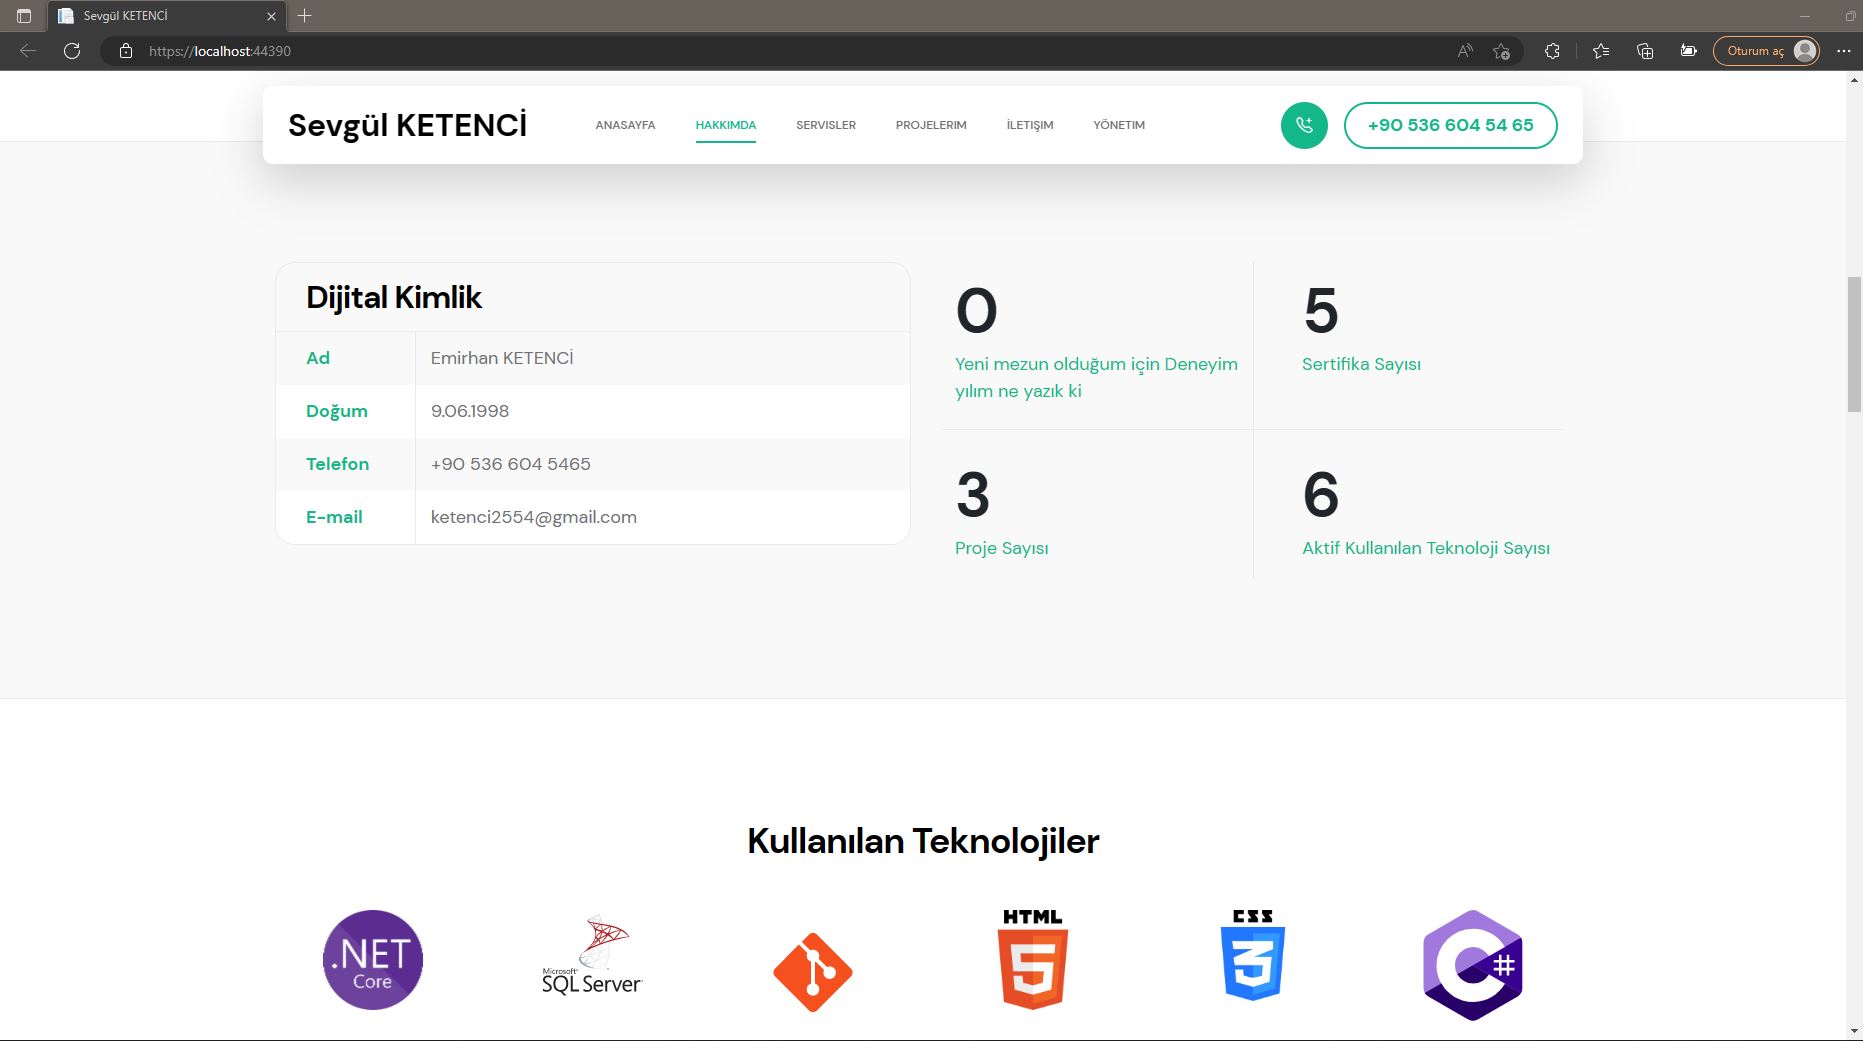Click the Oturum aç profile button
Screen dimensions: 1863x1041
1766,51
